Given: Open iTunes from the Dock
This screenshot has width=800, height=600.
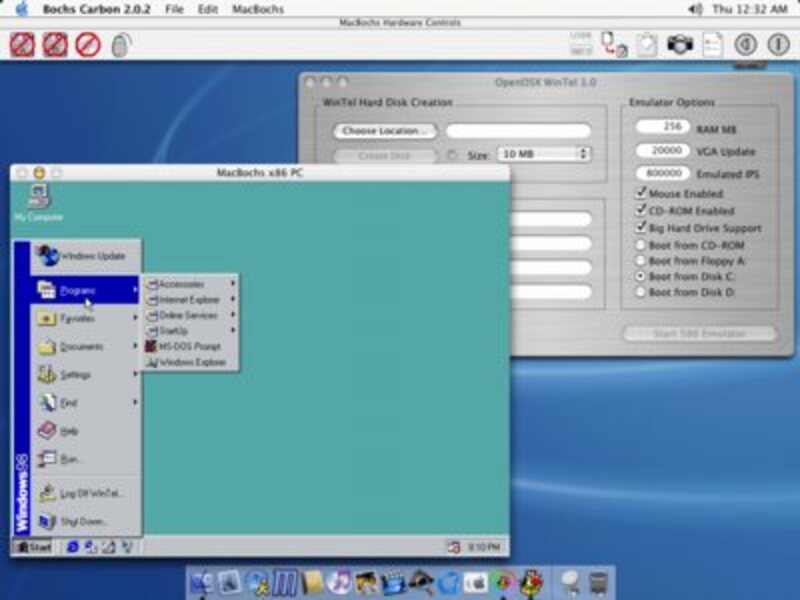Looking at the screenshot, I should pyautogui.click(x=339, y=582).
